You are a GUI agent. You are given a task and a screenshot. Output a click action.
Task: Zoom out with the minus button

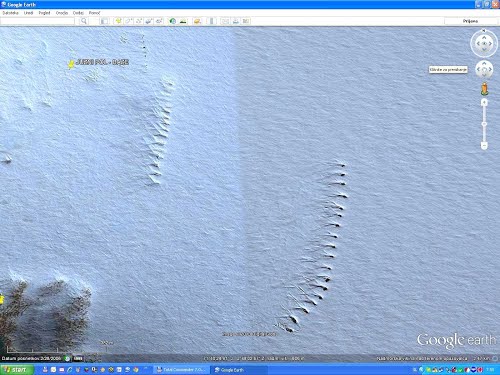(484, 146)
